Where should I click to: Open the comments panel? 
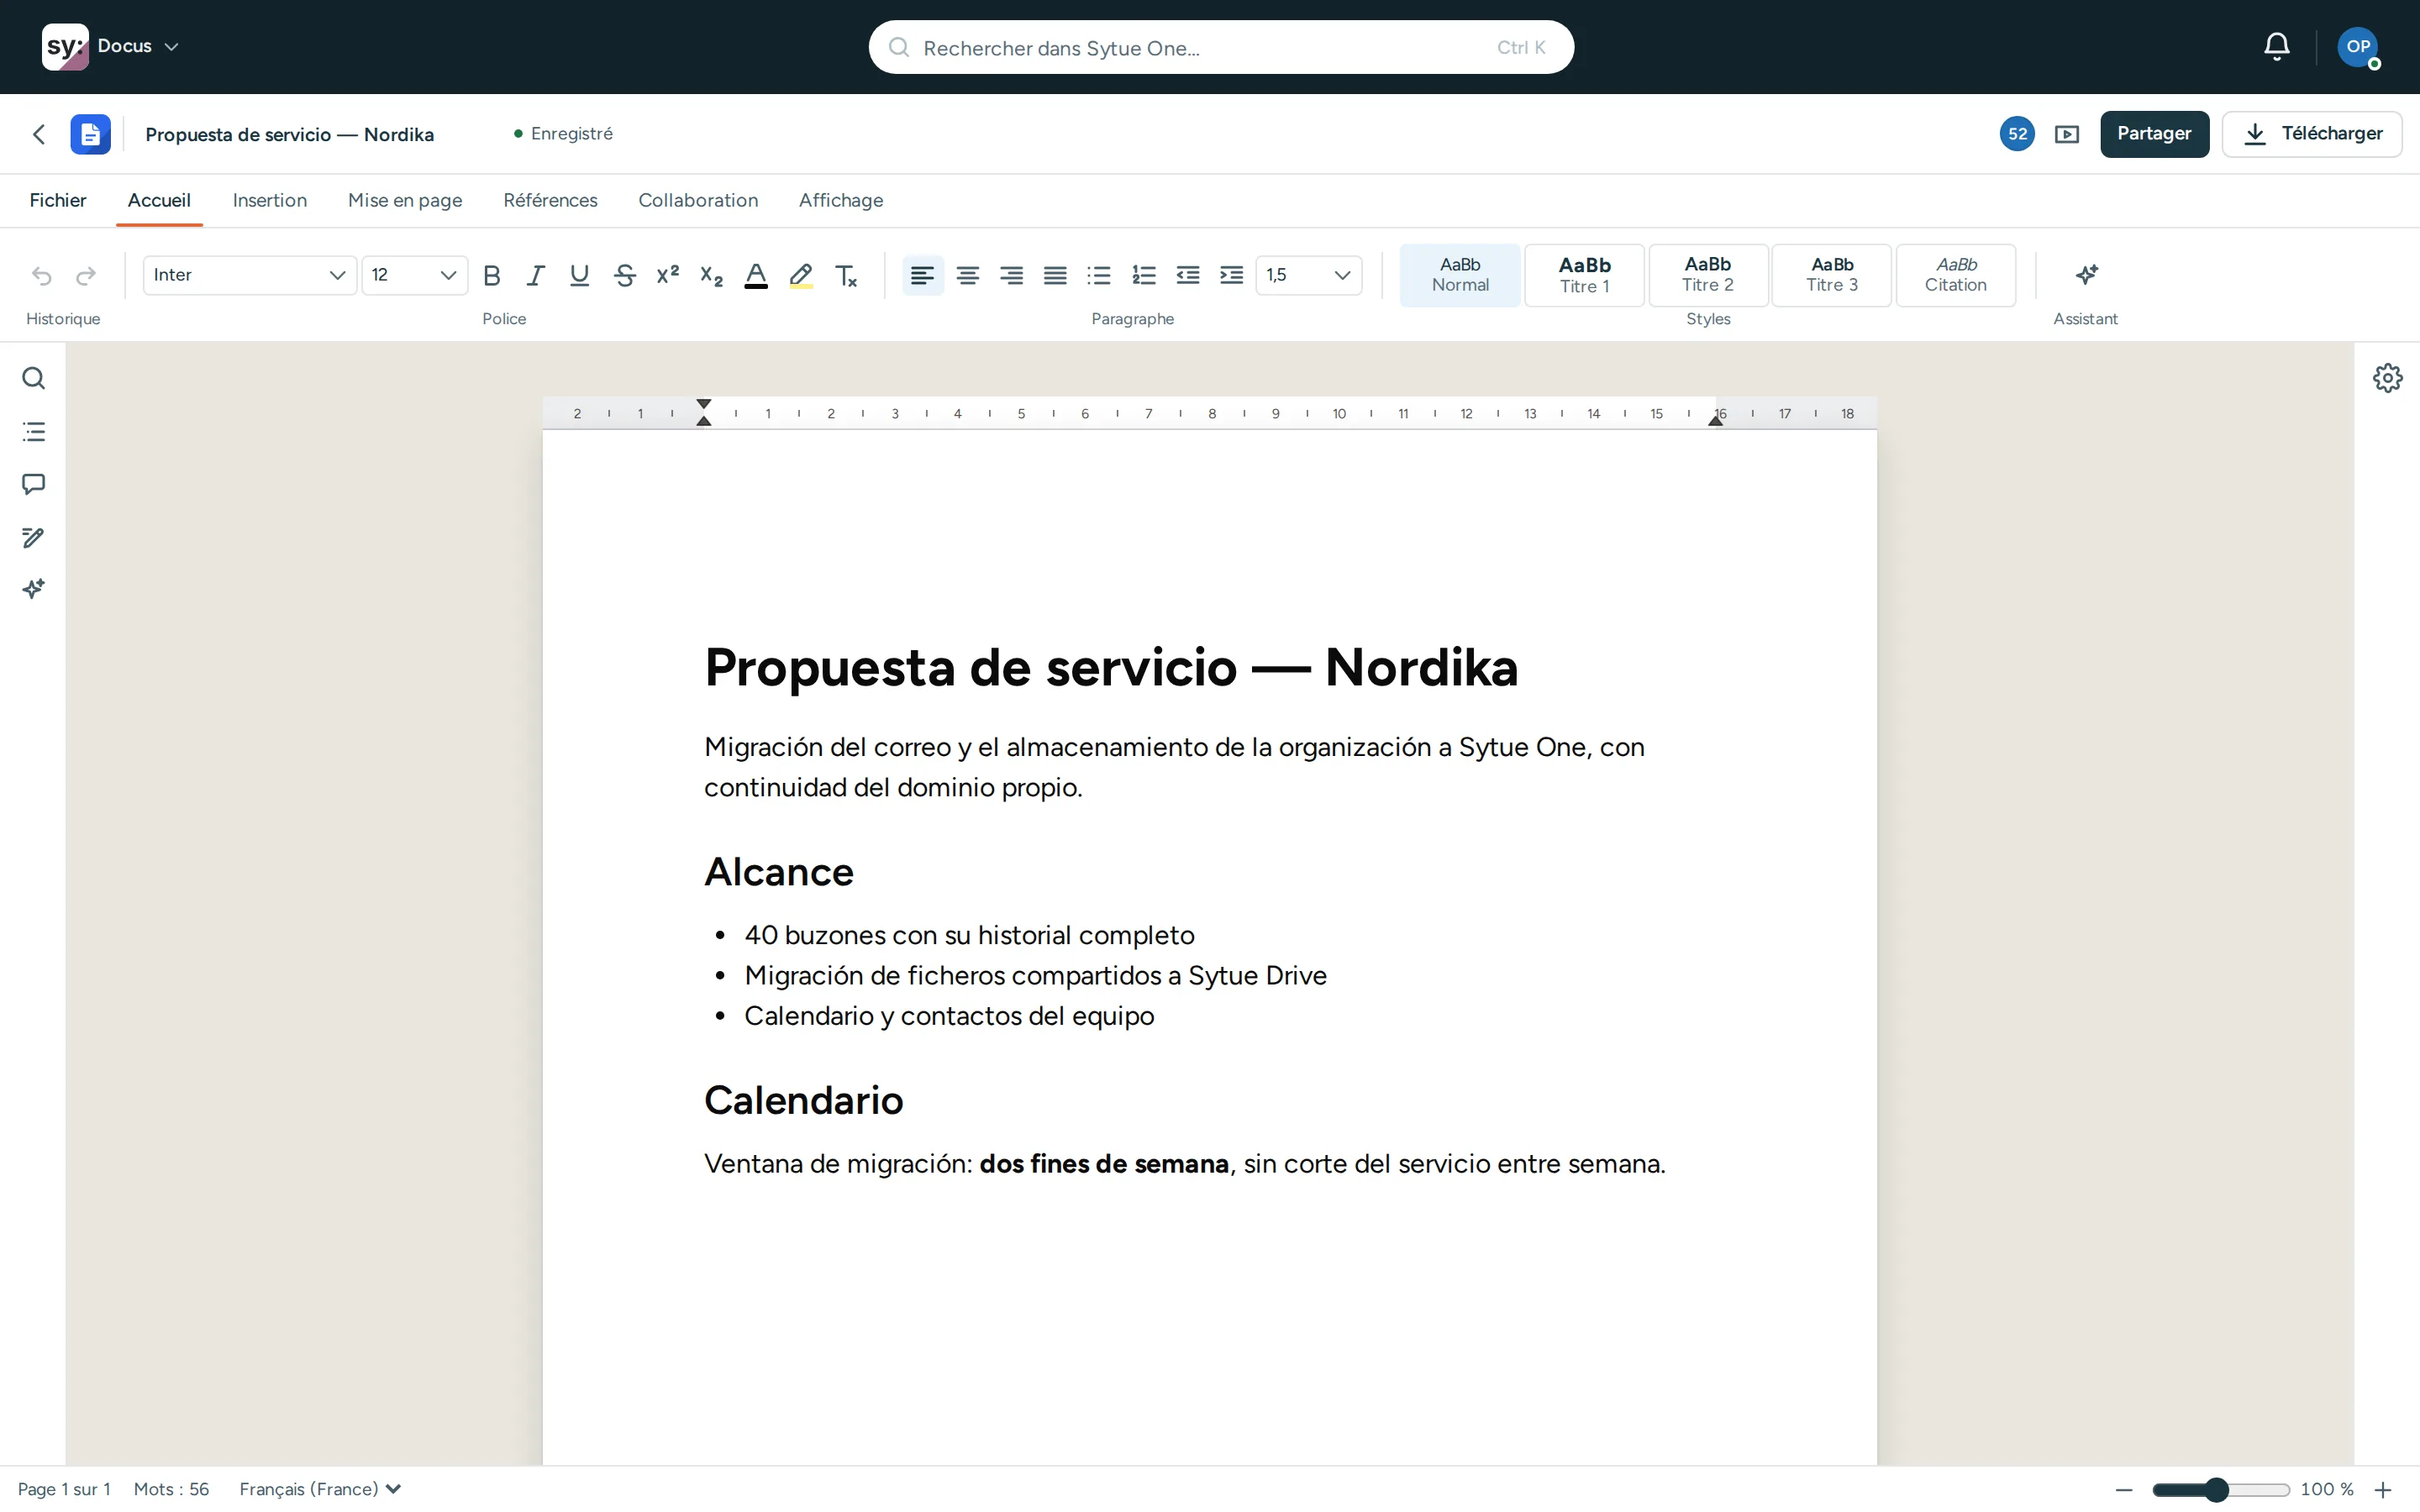(x=33, y=484)
